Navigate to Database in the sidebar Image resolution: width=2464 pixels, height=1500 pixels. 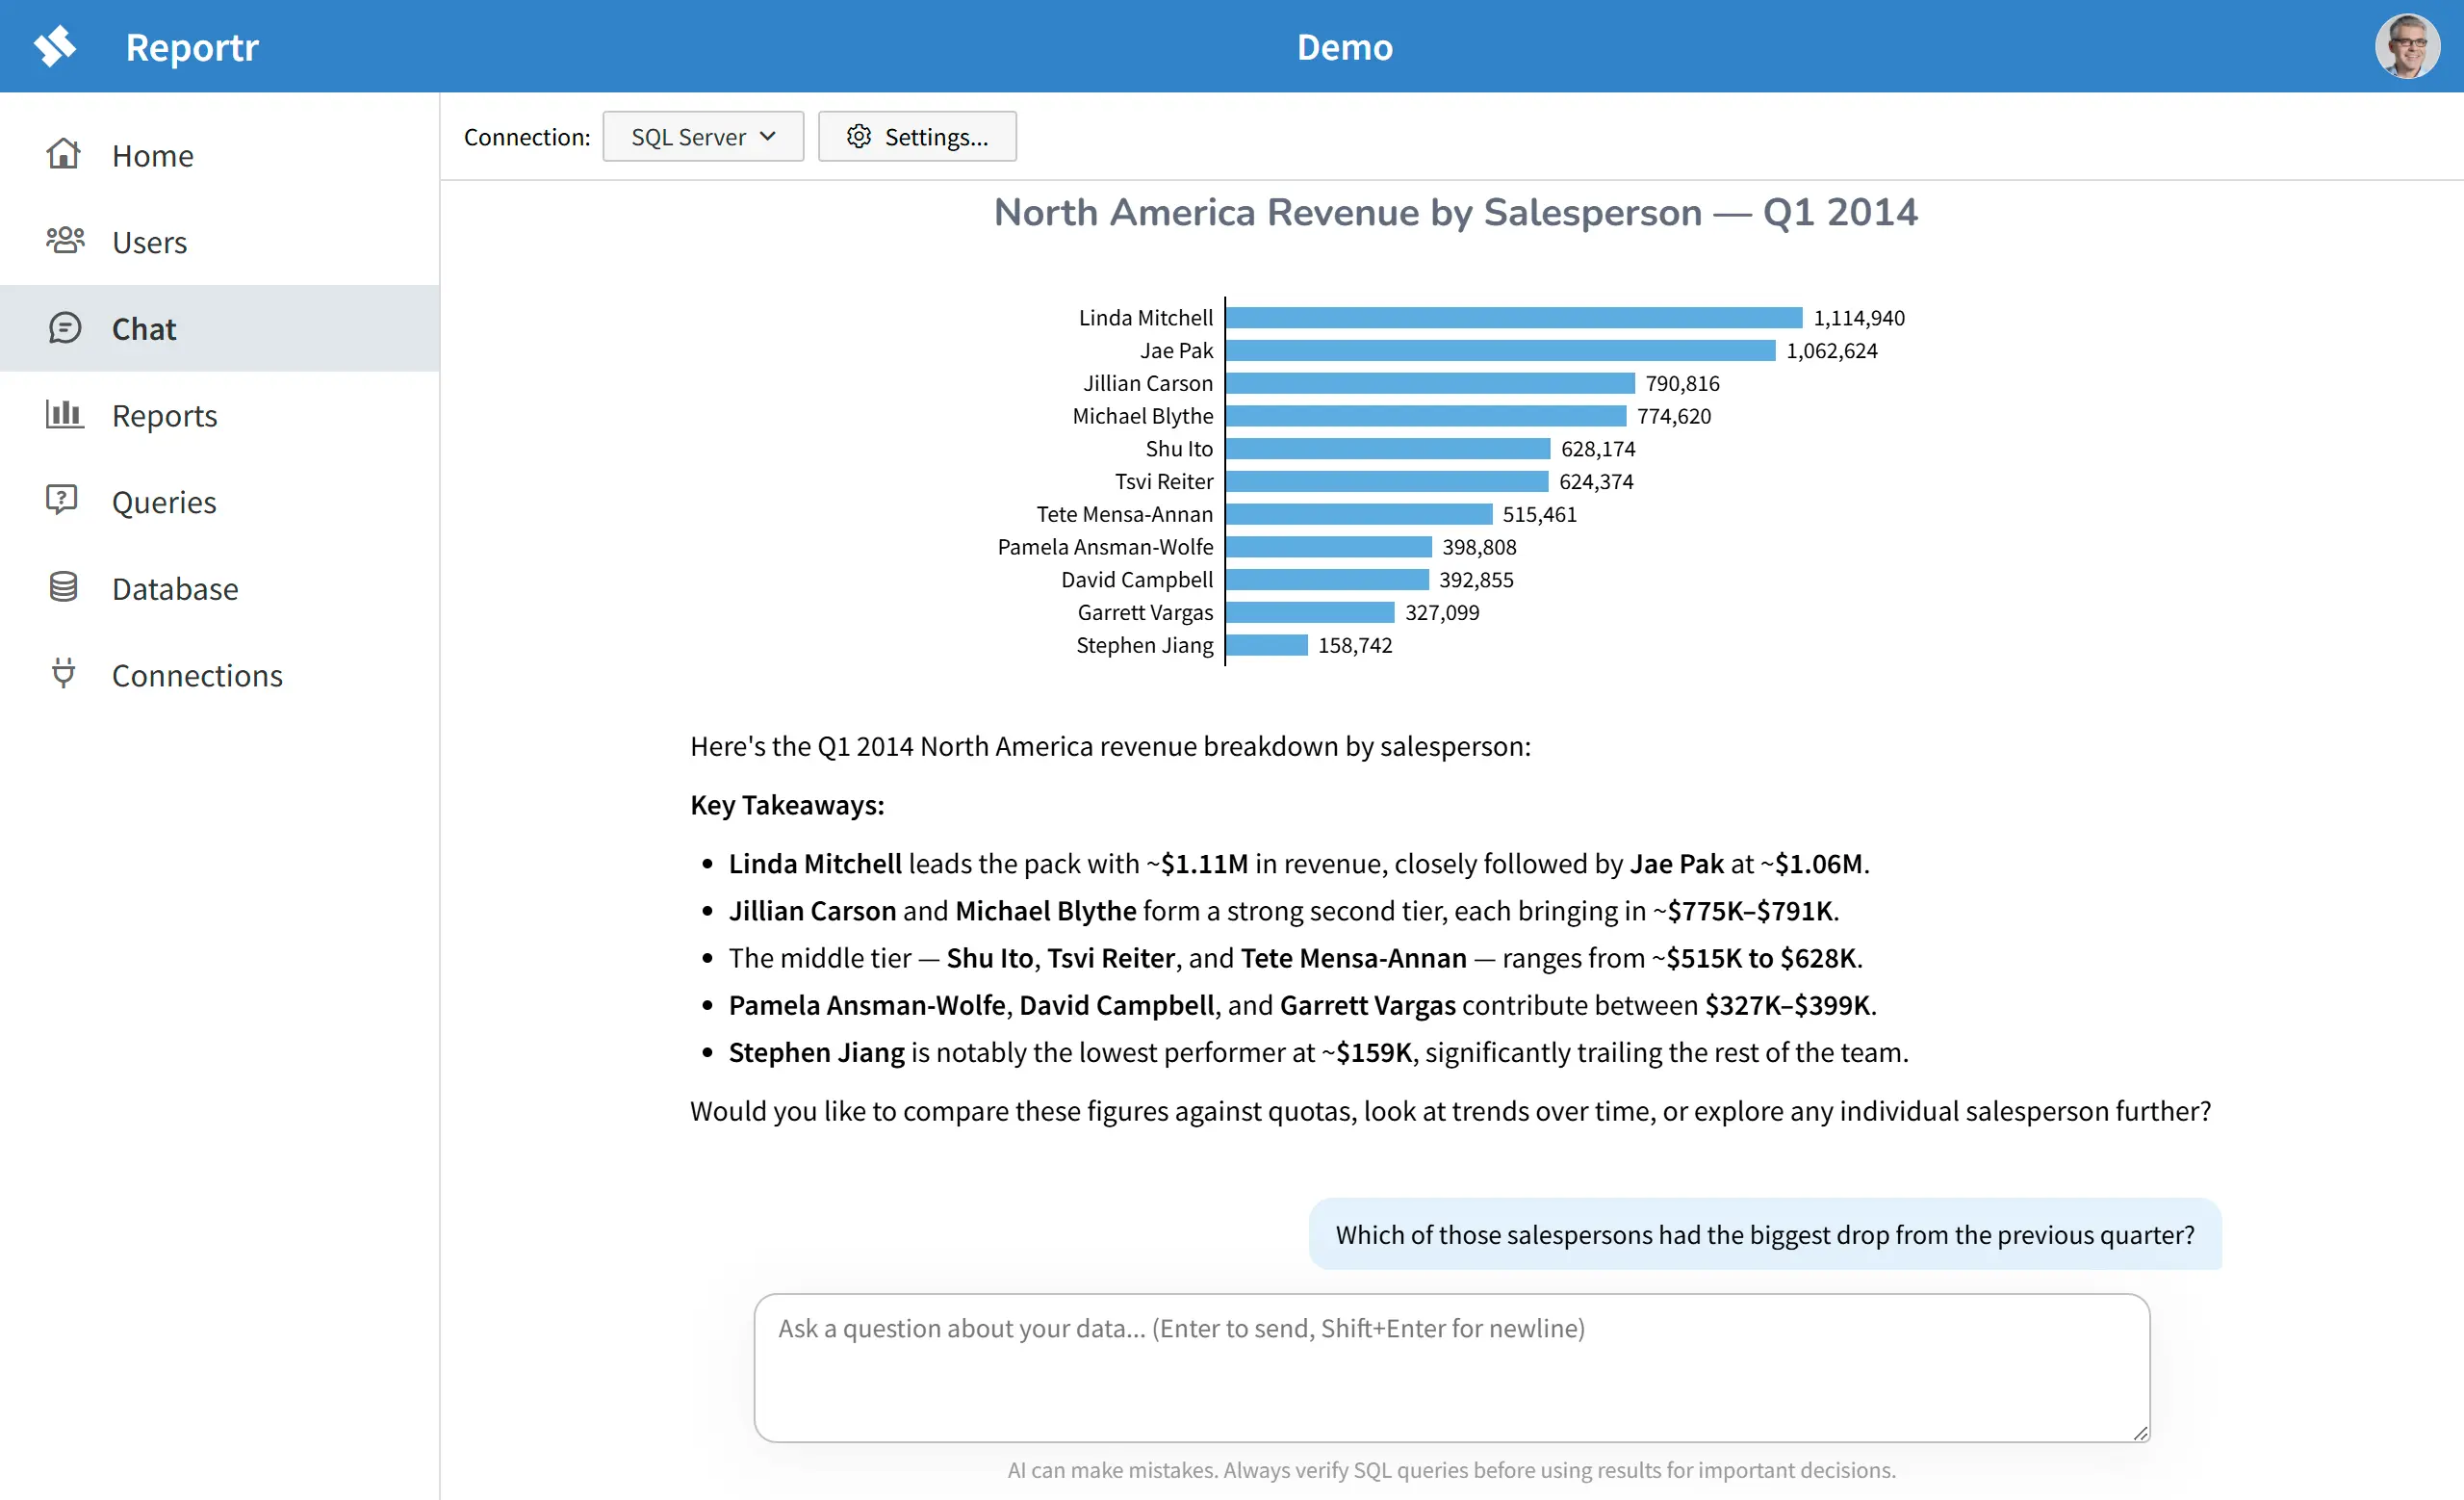pyautogui.click(x=175, y=588)
